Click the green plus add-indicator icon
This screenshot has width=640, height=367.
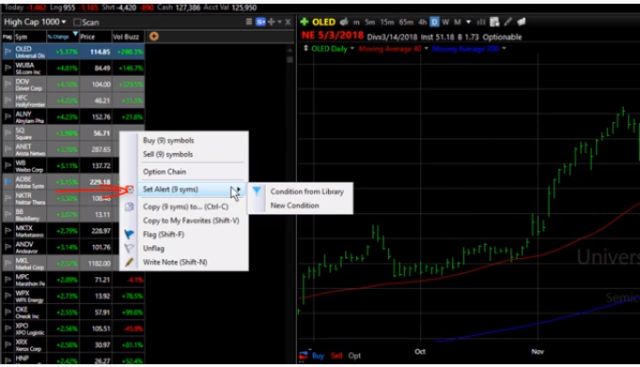pos(304,22)
